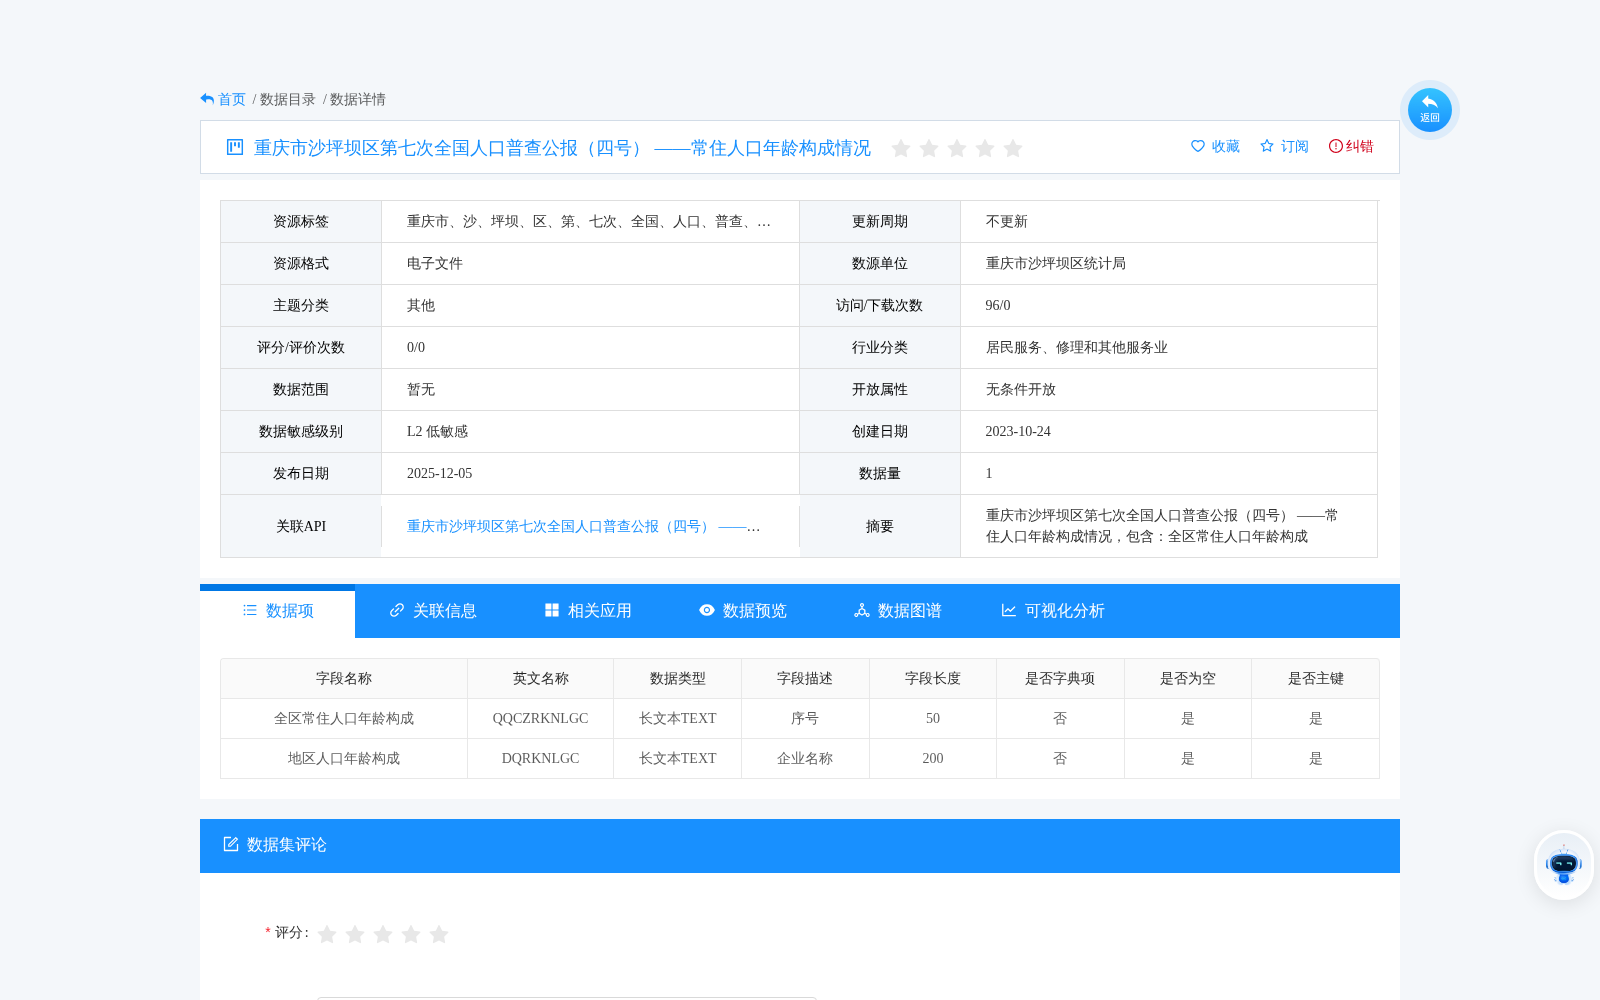Click the field length 200 cell
This screenshot has width=1600, height=1000.
tap(933, 758)
